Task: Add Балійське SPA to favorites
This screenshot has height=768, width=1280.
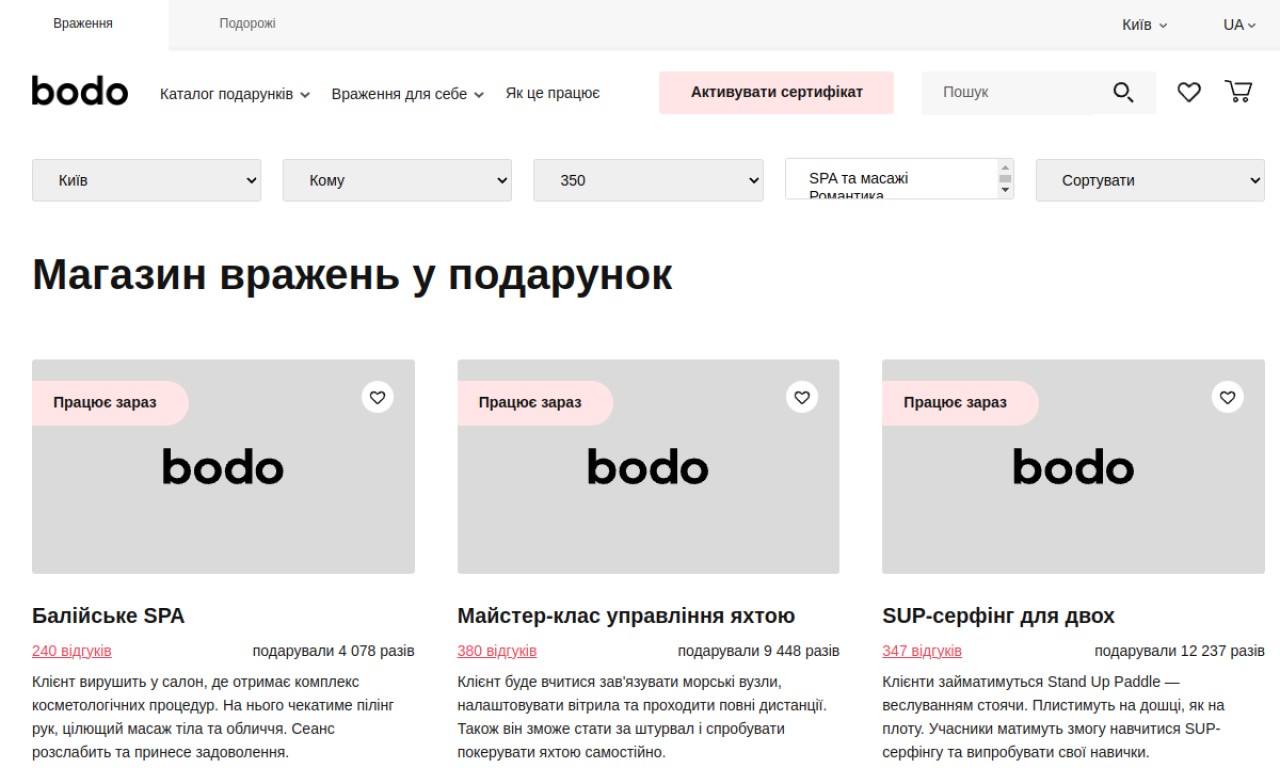Action: point(377,397)
